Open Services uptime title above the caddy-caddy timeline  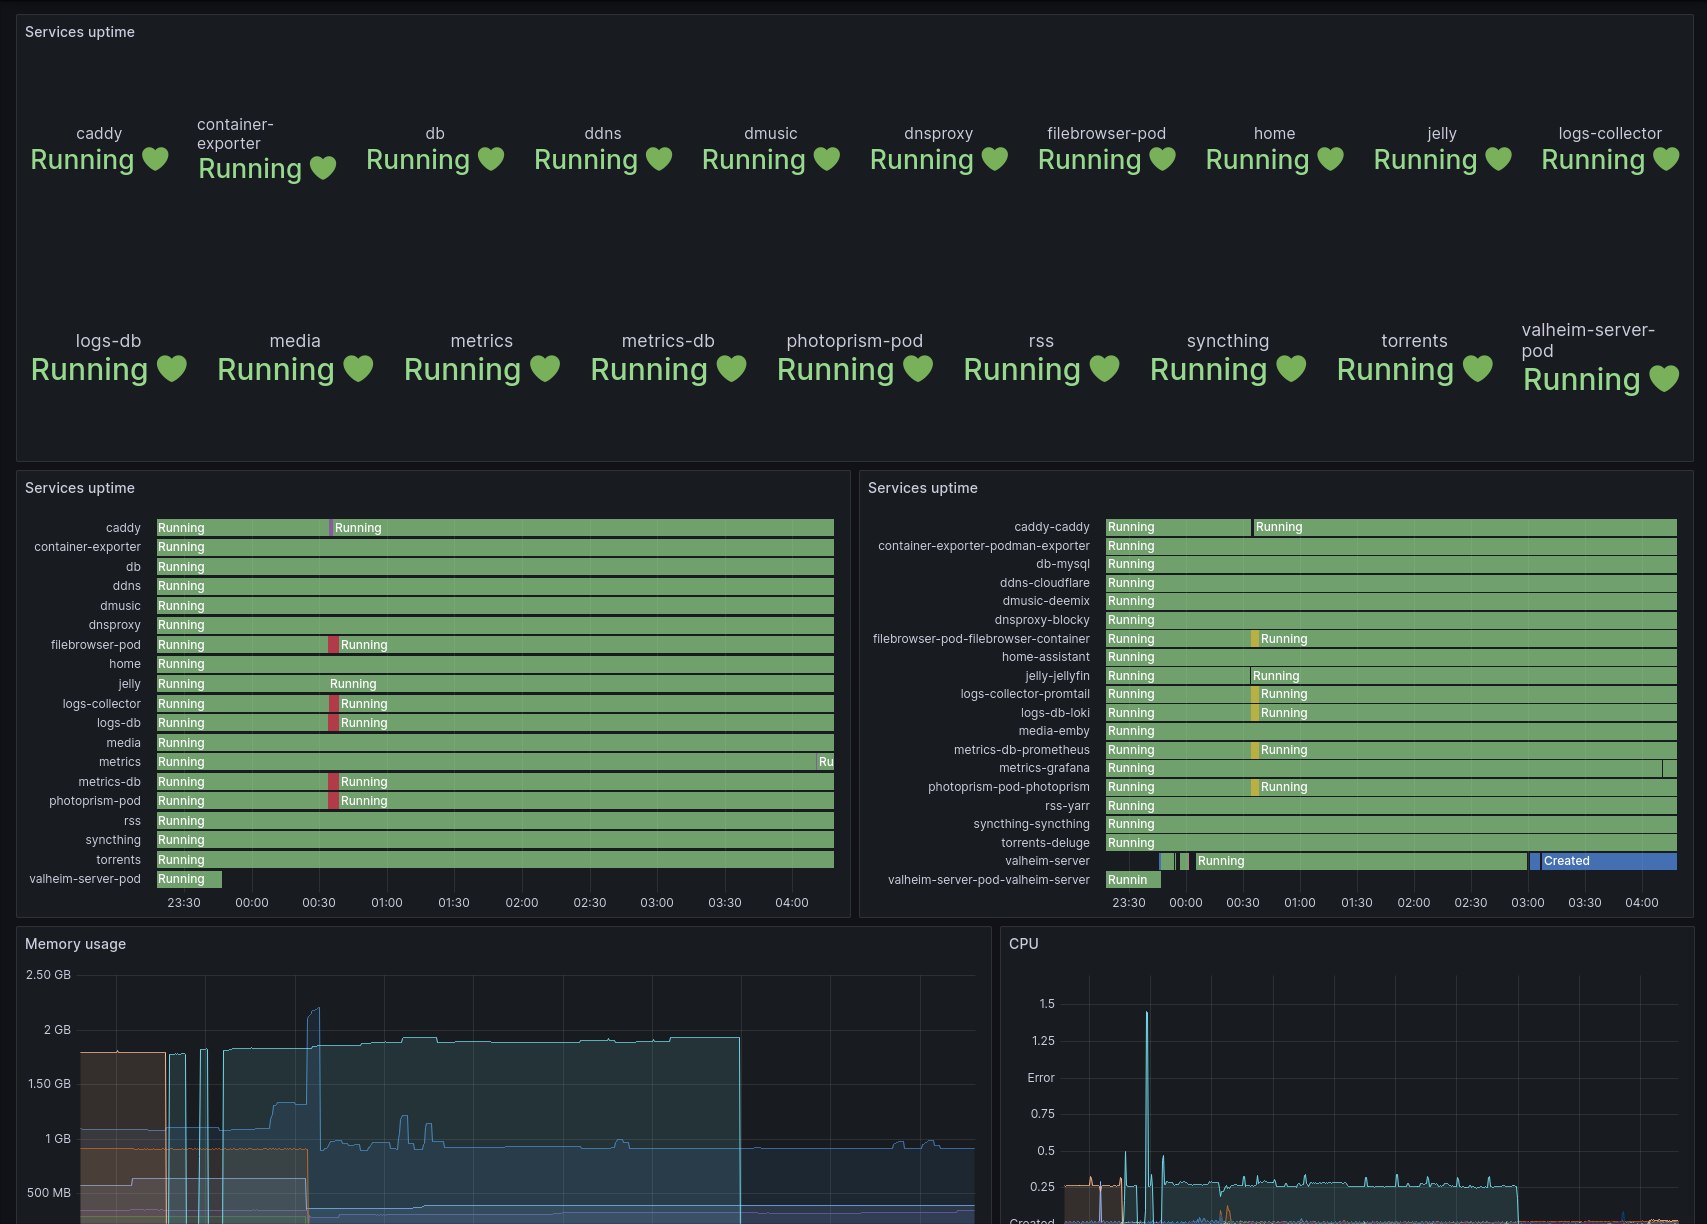(x=923, y=488)
